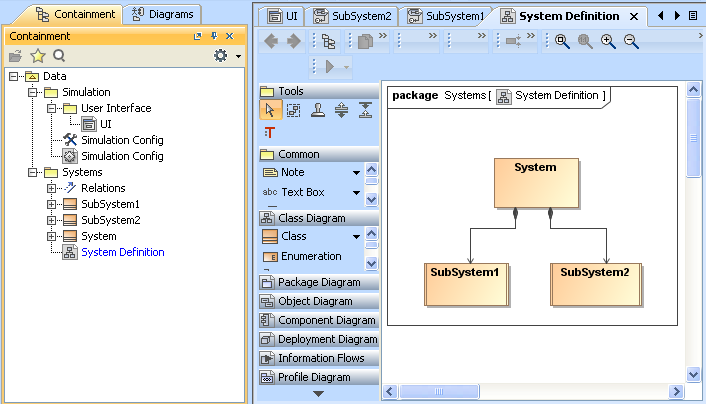
Task: Expand the SubSystem1 tree node
Action: click(52, 204)
